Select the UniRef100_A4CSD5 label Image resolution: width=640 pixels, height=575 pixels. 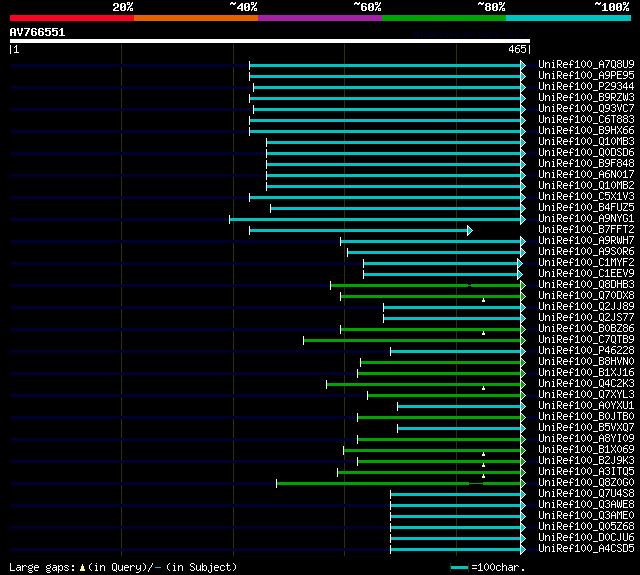(586, 549)
